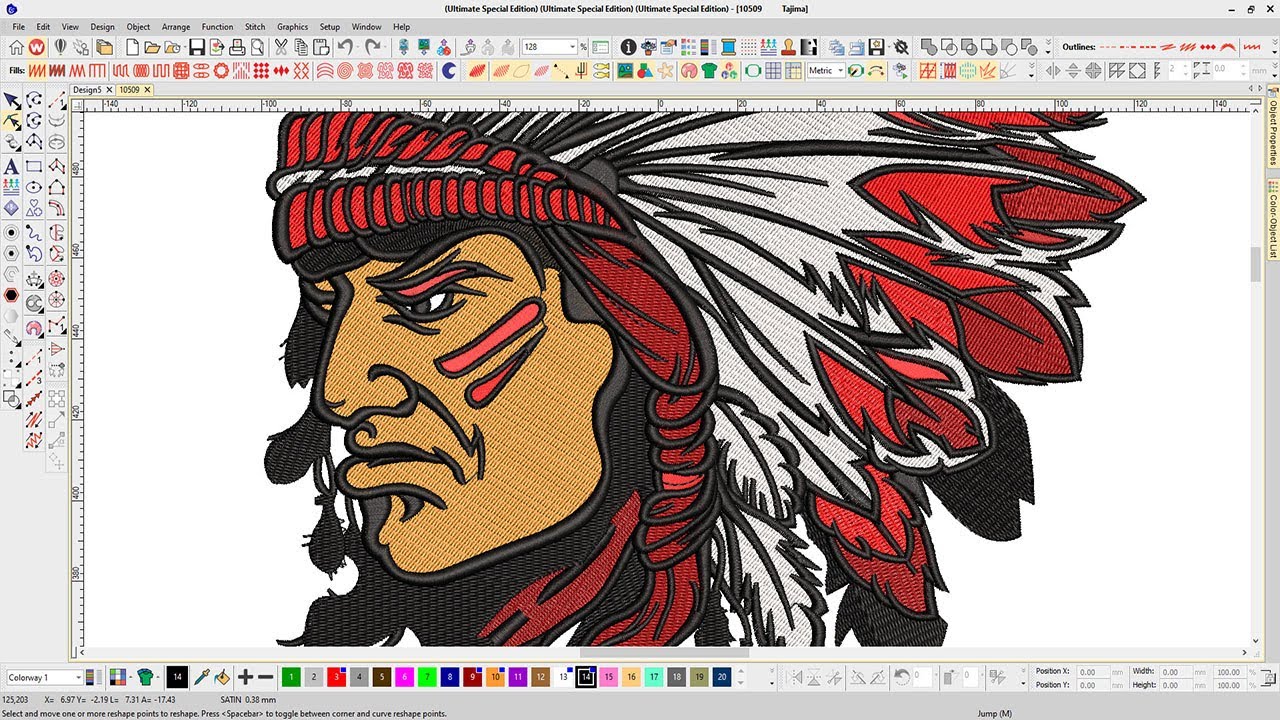Viewport: 1280px width, 720px height.
Task: Click the Home icon in the toolbar
Action: (16, 47)
